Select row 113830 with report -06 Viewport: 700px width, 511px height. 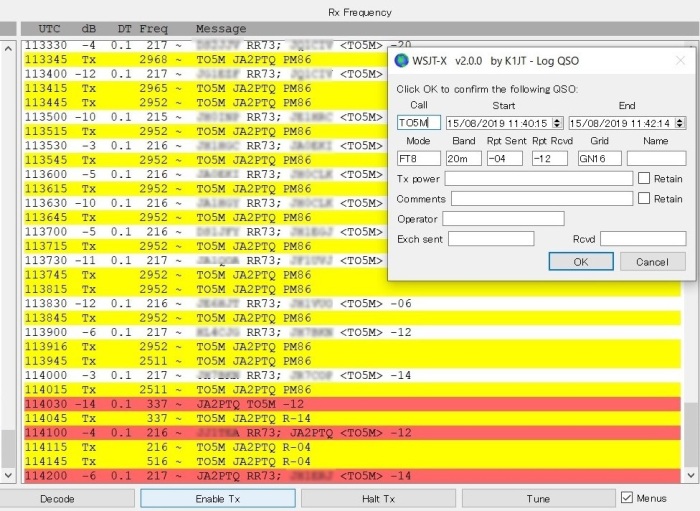click(352, 303)
